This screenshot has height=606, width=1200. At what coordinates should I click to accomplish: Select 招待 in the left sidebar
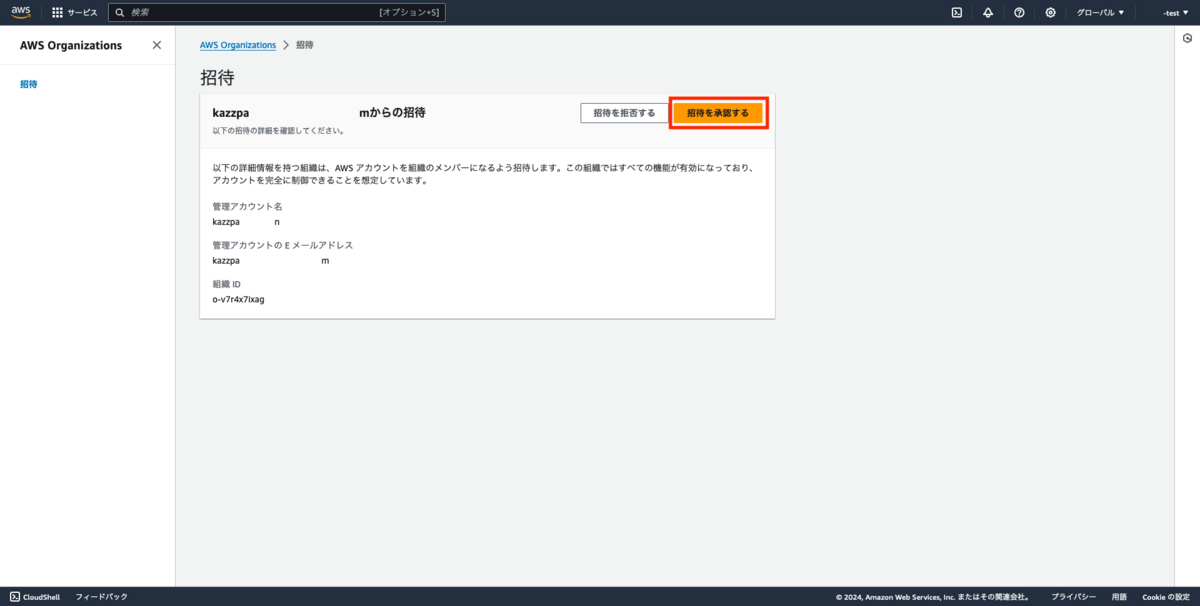point(29,84)
